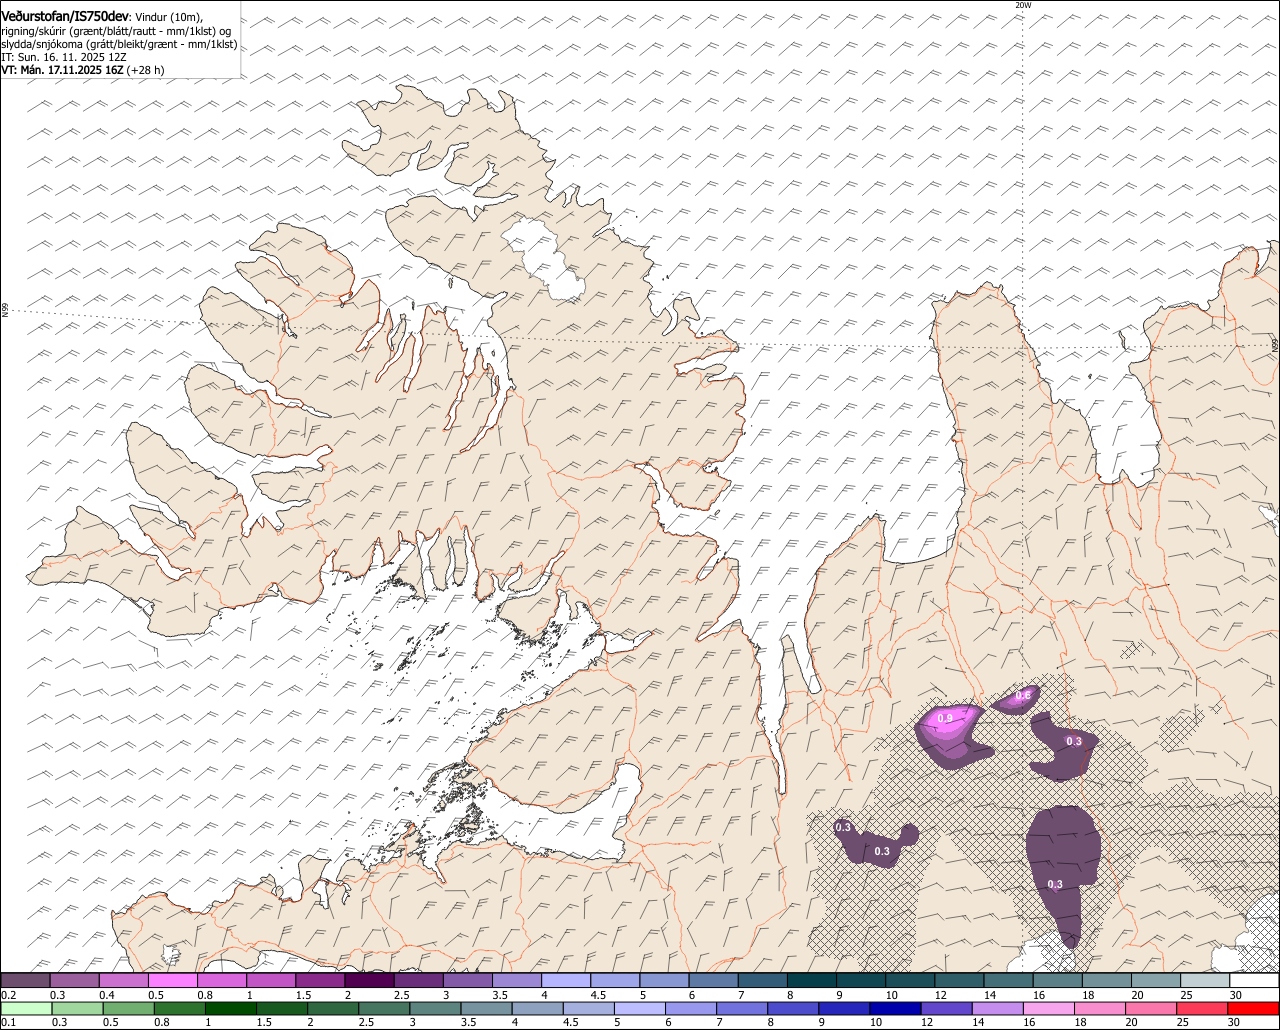Select the darkest green lower swatch between 1 and 1.5
The height and width of the screenshot is (1030, 1280).
tap(232, 1008)
